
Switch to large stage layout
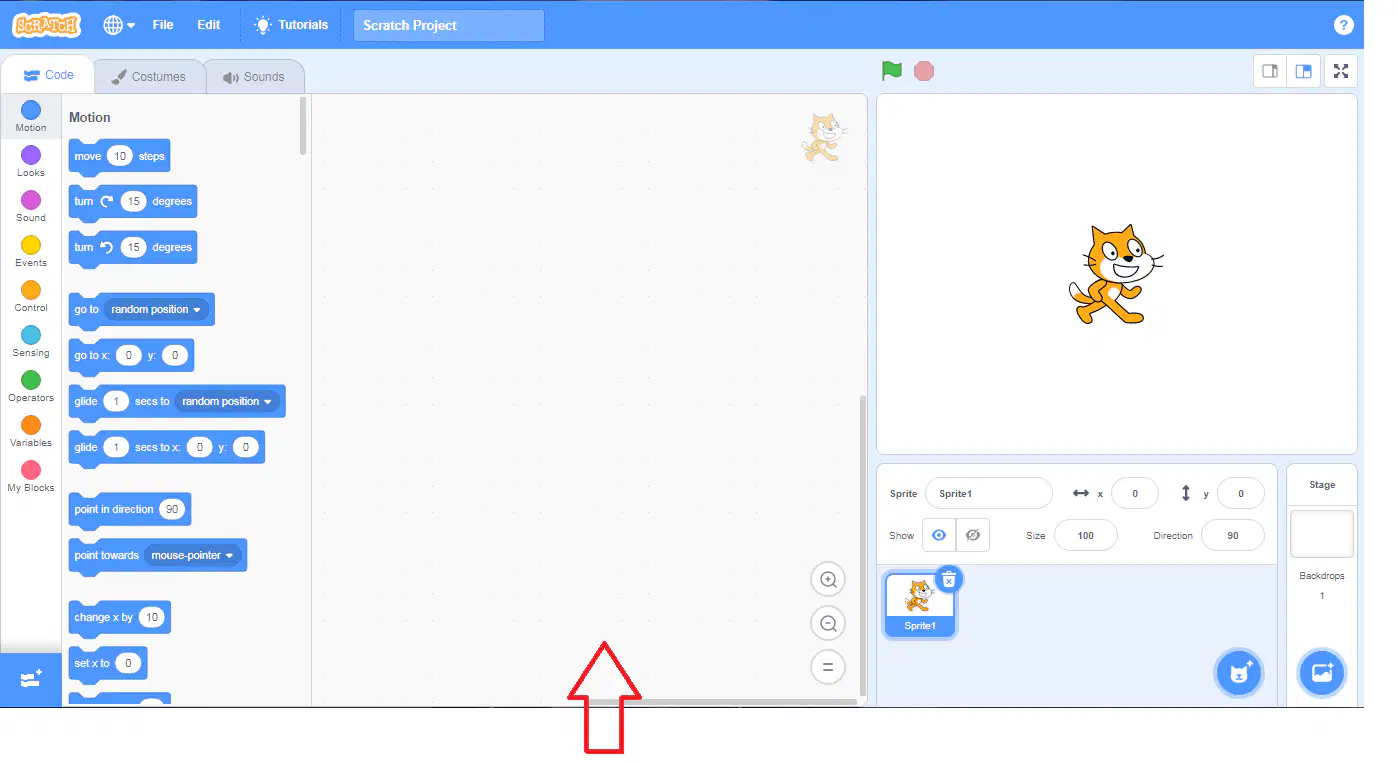[1303, 71]
